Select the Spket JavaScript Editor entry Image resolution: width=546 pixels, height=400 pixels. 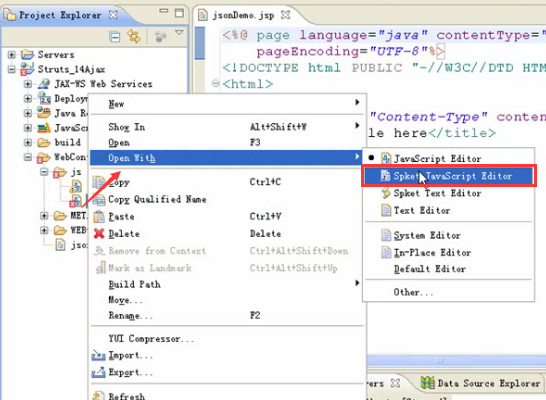click(449, 176)
